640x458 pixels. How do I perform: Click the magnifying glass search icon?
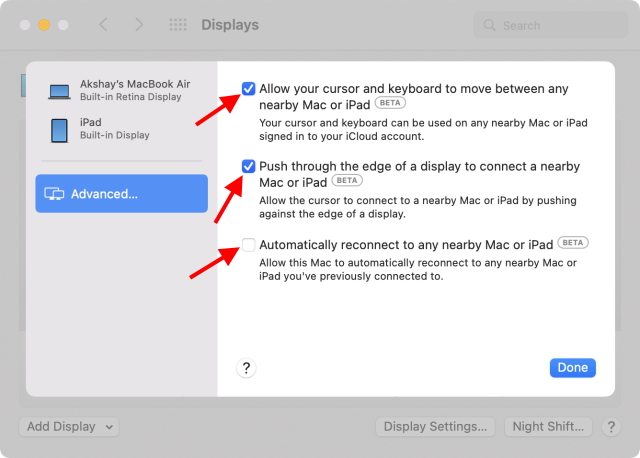tap(490, 25)
